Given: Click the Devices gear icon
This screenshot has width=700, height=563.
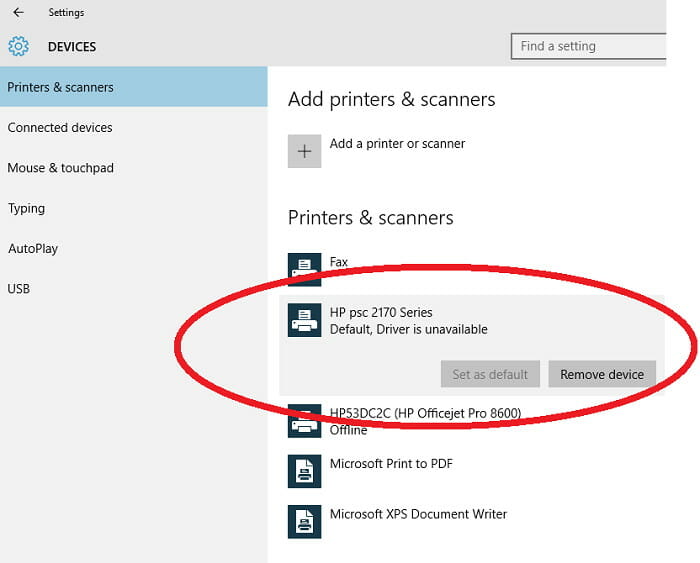Looking at the screenshot, I should (18, 46).
